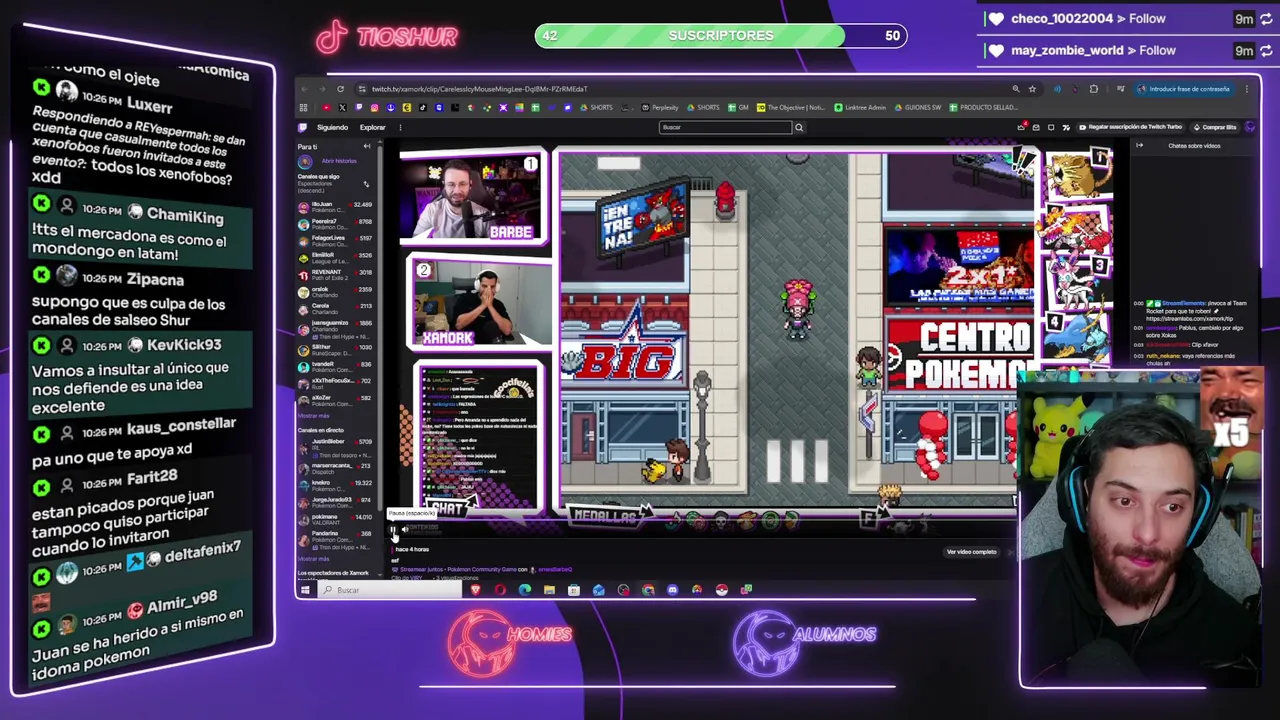Screen dimensions: 1280x720
Task: Mute the clip volume
Action: 405,529
